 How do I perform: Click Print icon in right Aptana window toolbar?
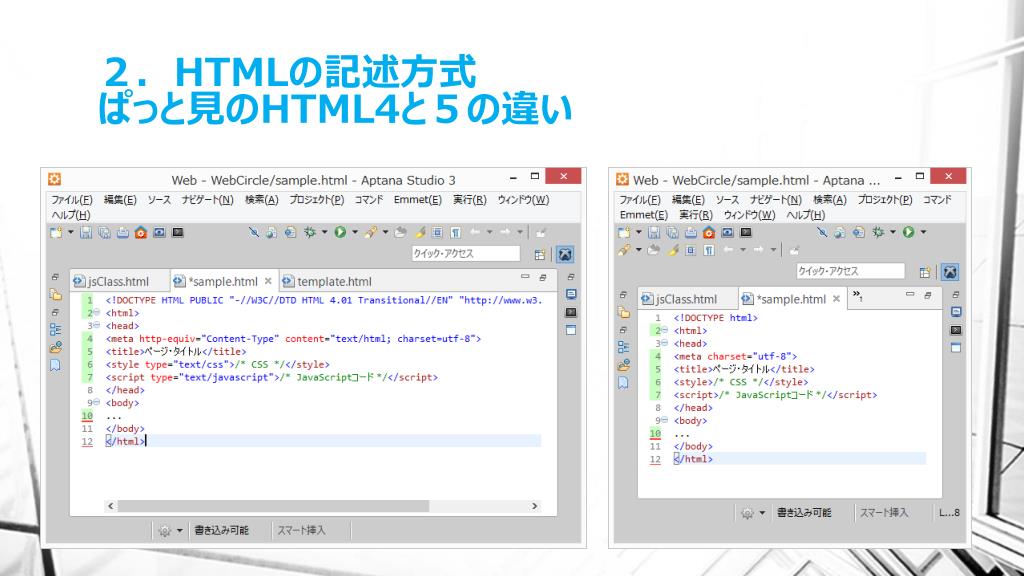[x=690, y=232]
